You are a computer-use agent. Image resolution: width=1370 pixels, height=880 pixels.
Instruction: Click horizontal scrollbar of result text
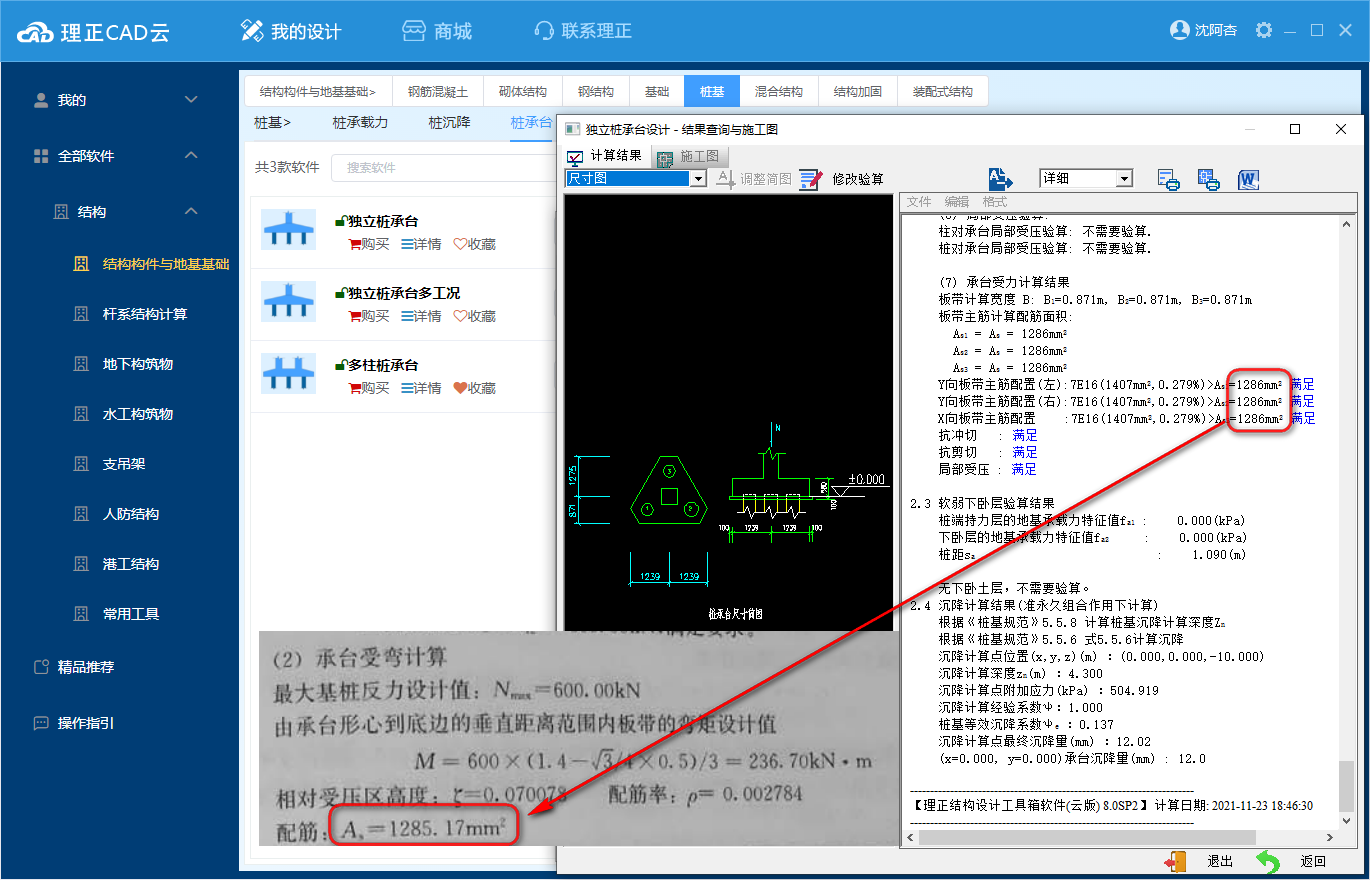[1120, 838]
